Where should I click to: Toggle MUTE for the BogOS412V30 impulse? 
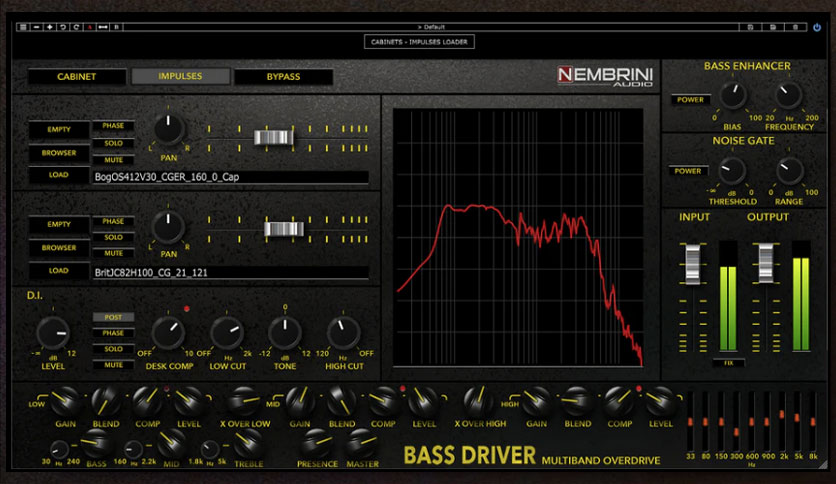click(113, 159)
